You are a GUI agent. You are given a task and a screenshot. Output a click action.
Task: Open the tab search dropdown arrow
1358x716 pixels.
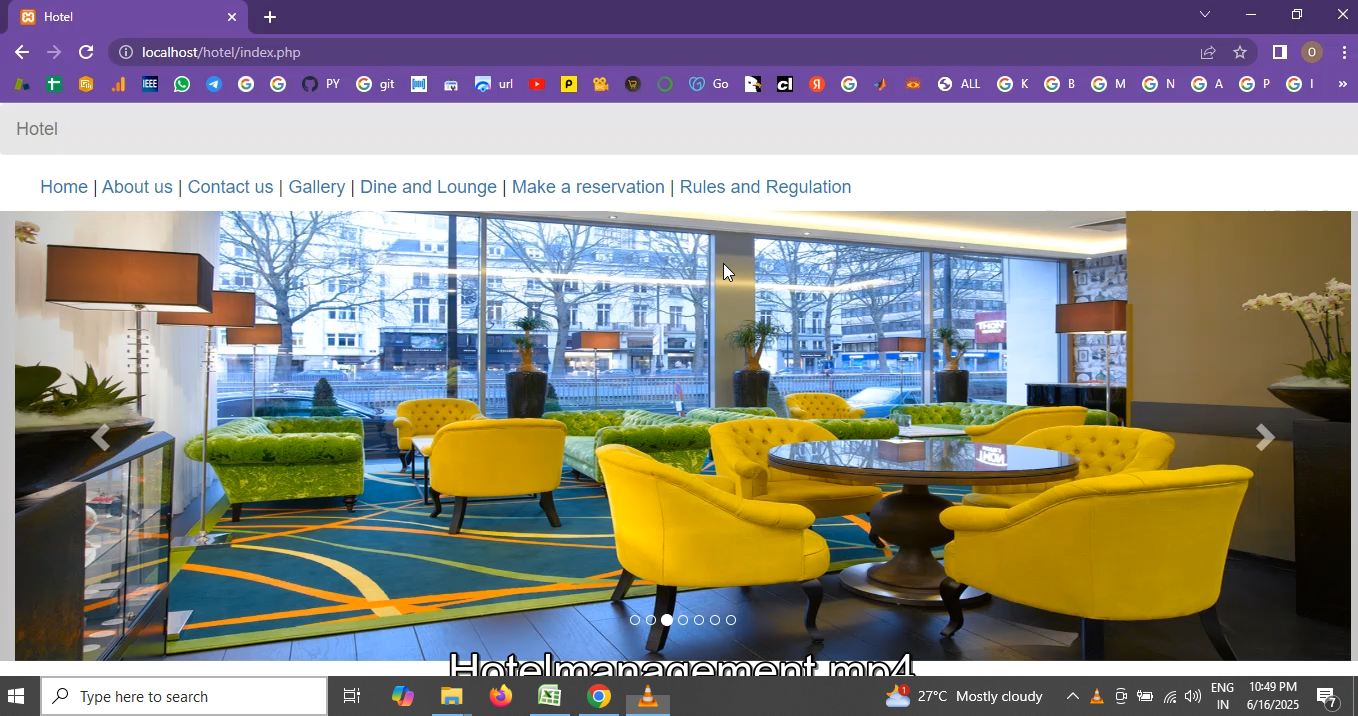point(1205,14)
